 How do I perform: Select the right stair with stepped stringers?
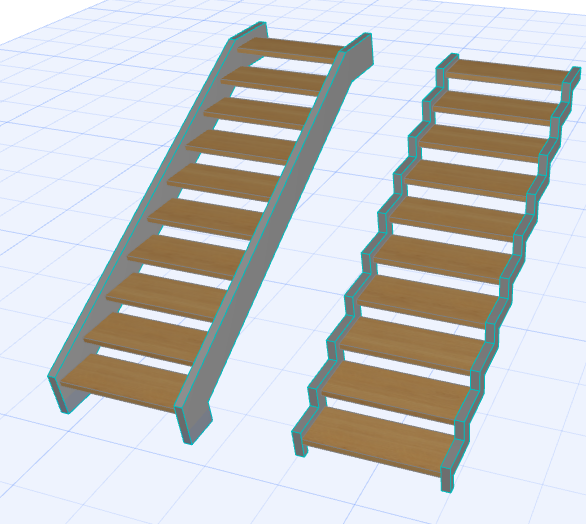437,273
